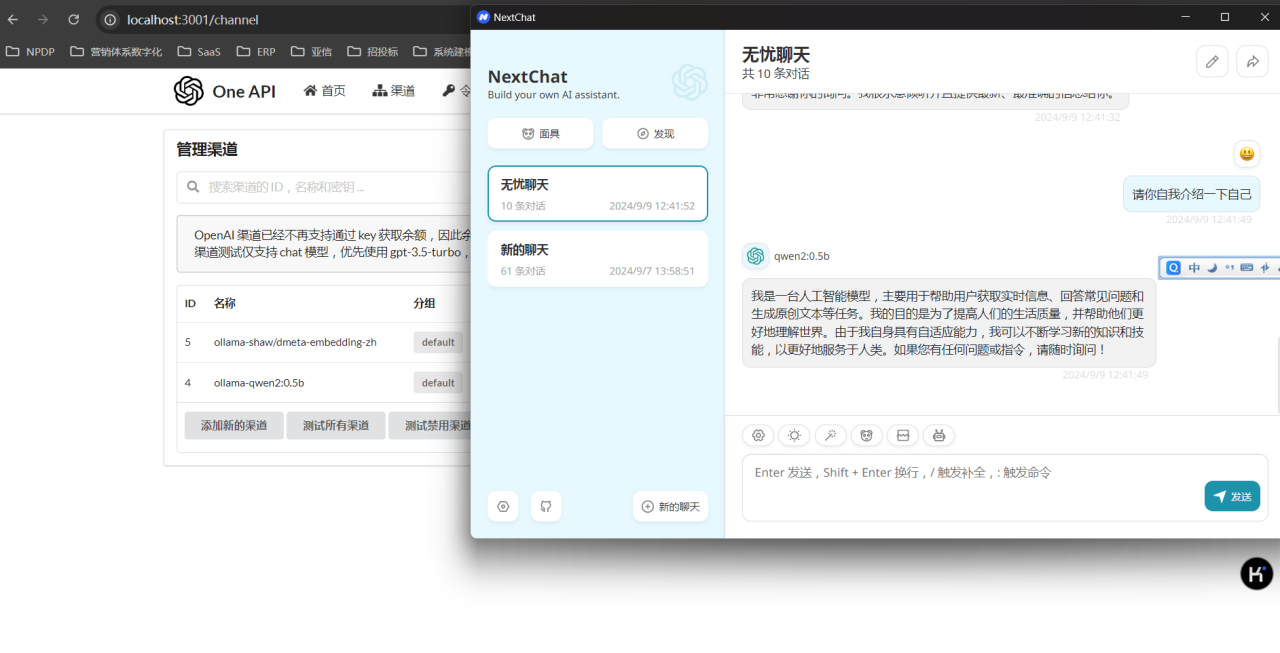Click browser address bar localhost:3001/channel
1280x653 pixels.
pyautogui.click(x=193, y=19)
